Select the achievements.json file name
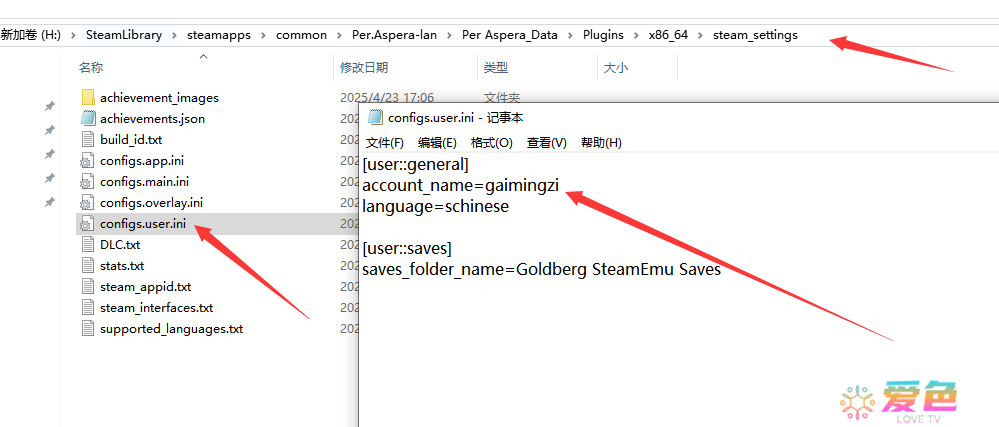999x427 pixels. tap(152, 119)
